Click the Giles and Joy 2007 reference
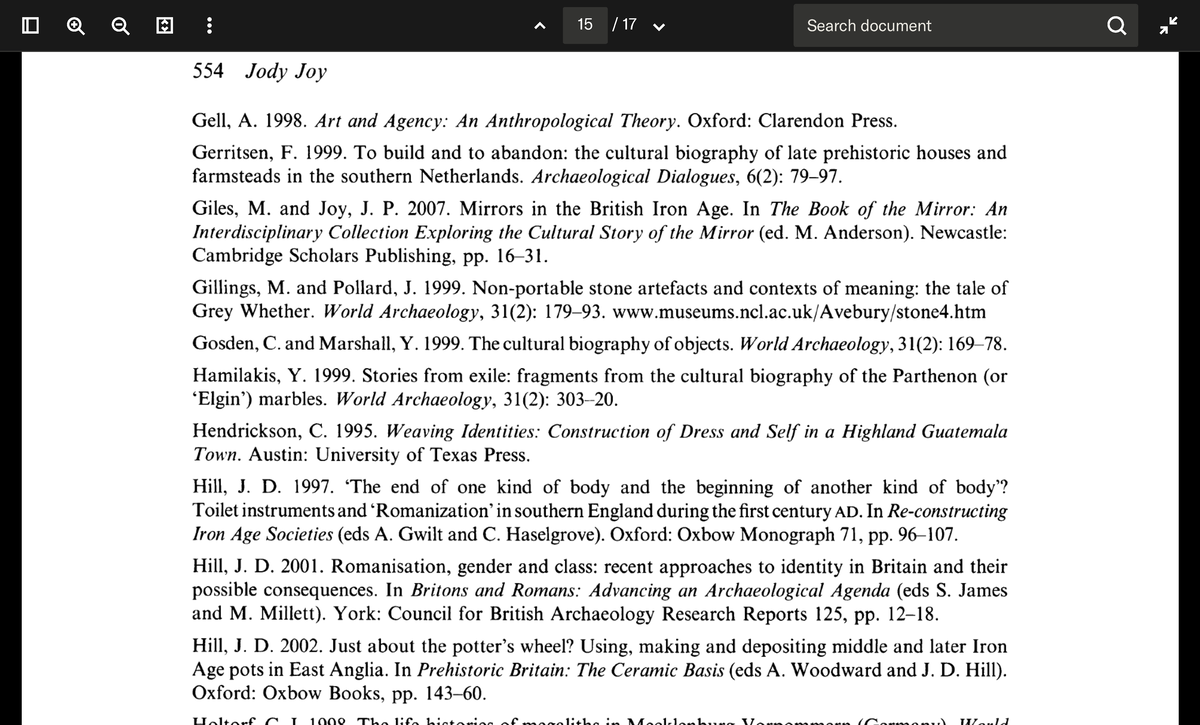This screenshot has width=1200, height=725. coord(599,232)
